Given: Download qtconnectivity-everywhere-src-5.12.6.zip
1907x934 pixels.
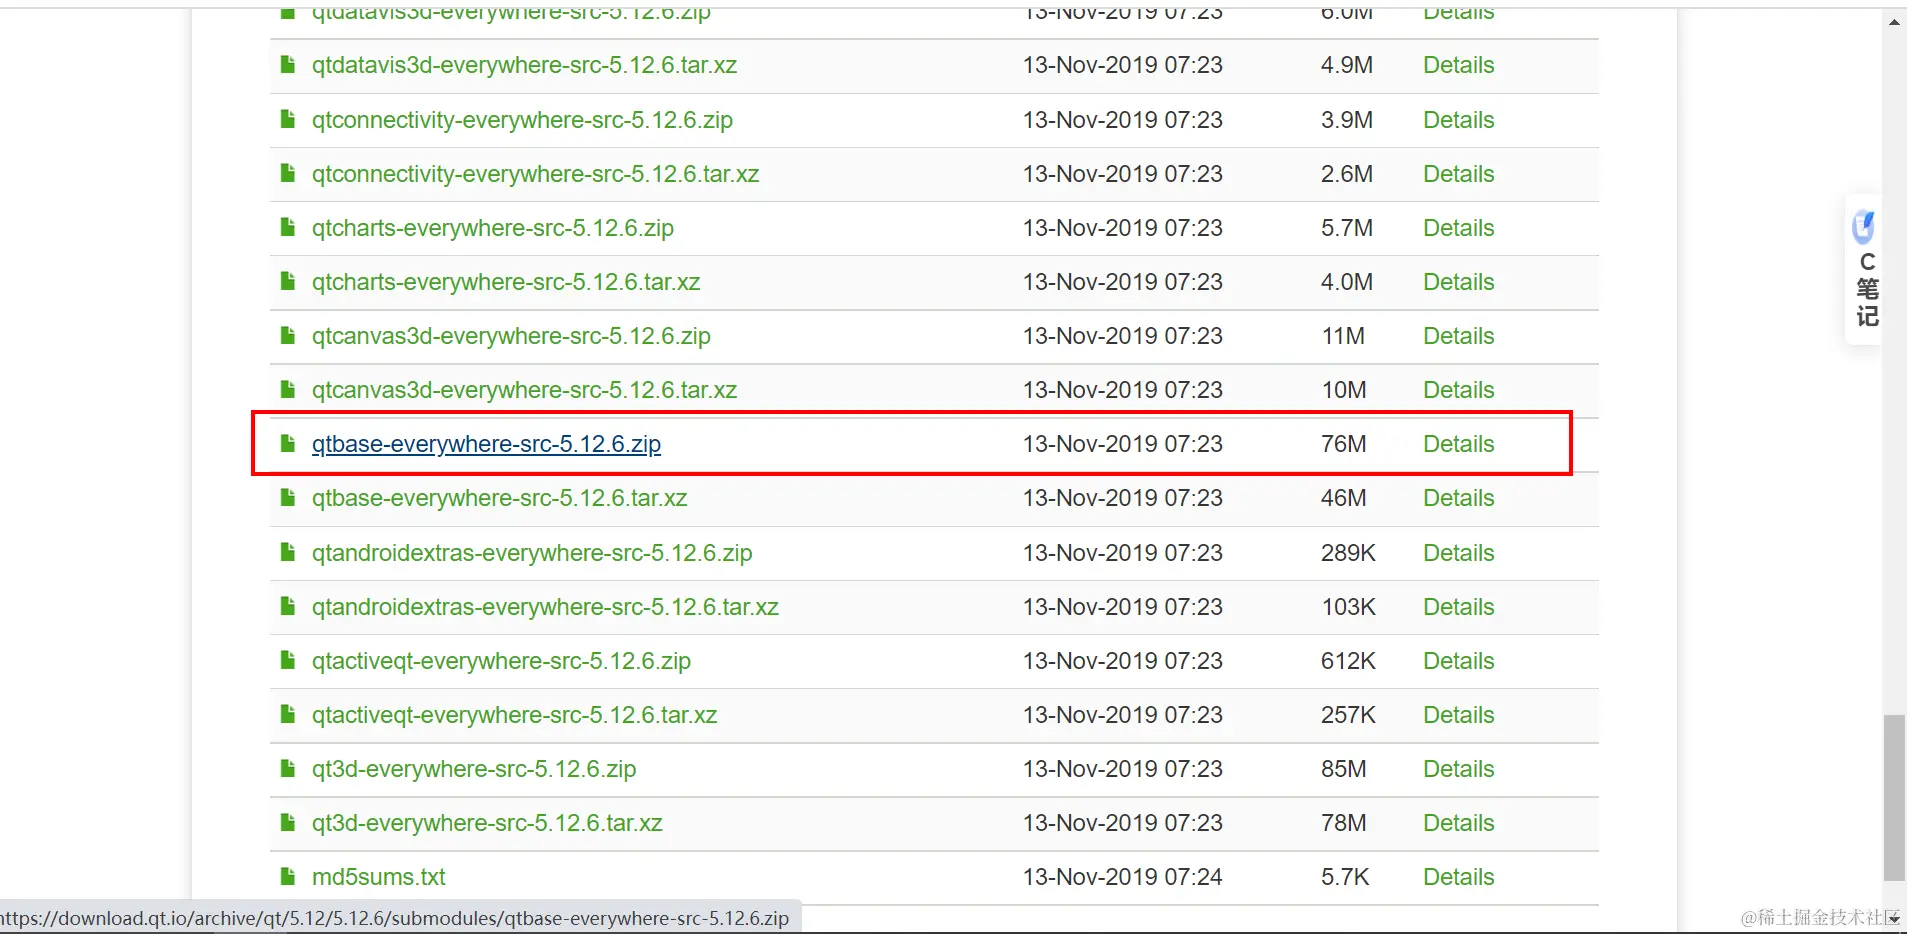Looking at the screenshot, I should click(x=522, y=120).
